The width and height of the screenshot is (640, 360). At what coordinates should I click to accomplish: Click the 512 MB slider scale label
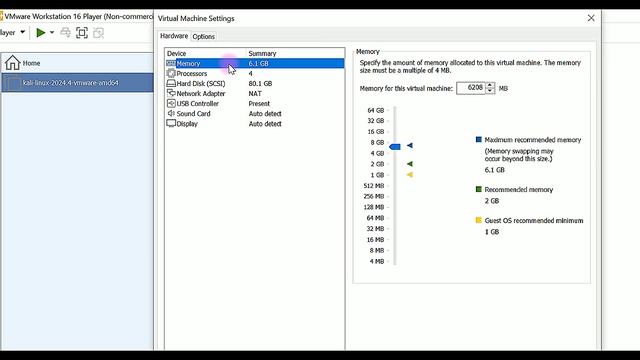pos(373,186)
